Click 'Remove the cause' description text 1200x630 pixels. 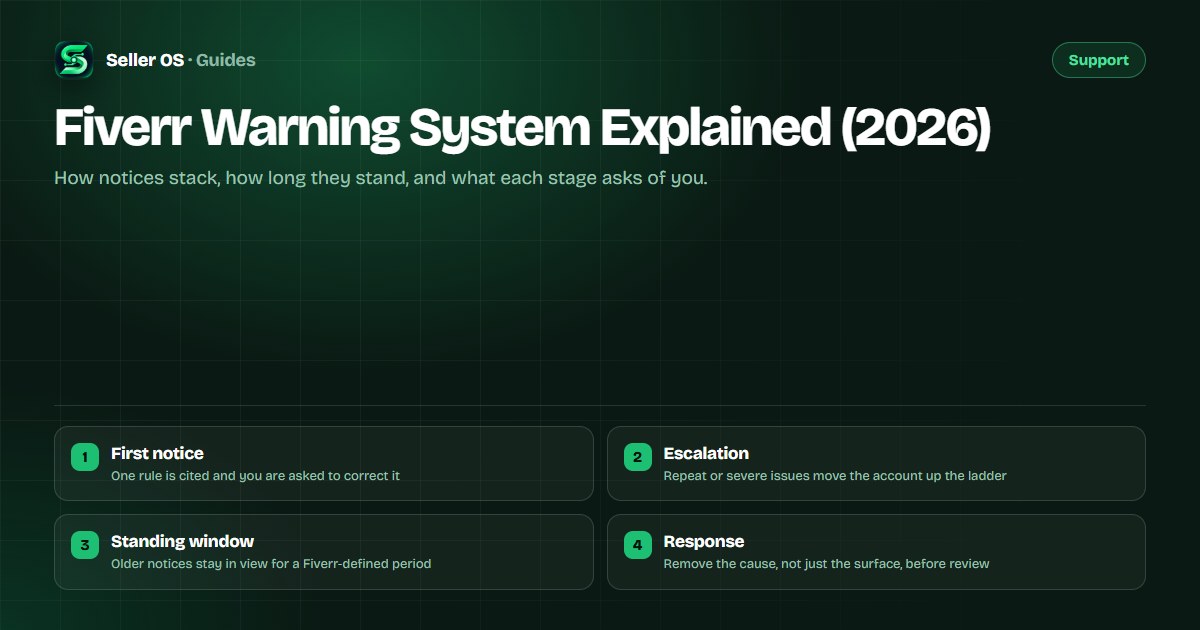[x=826, y=564]
